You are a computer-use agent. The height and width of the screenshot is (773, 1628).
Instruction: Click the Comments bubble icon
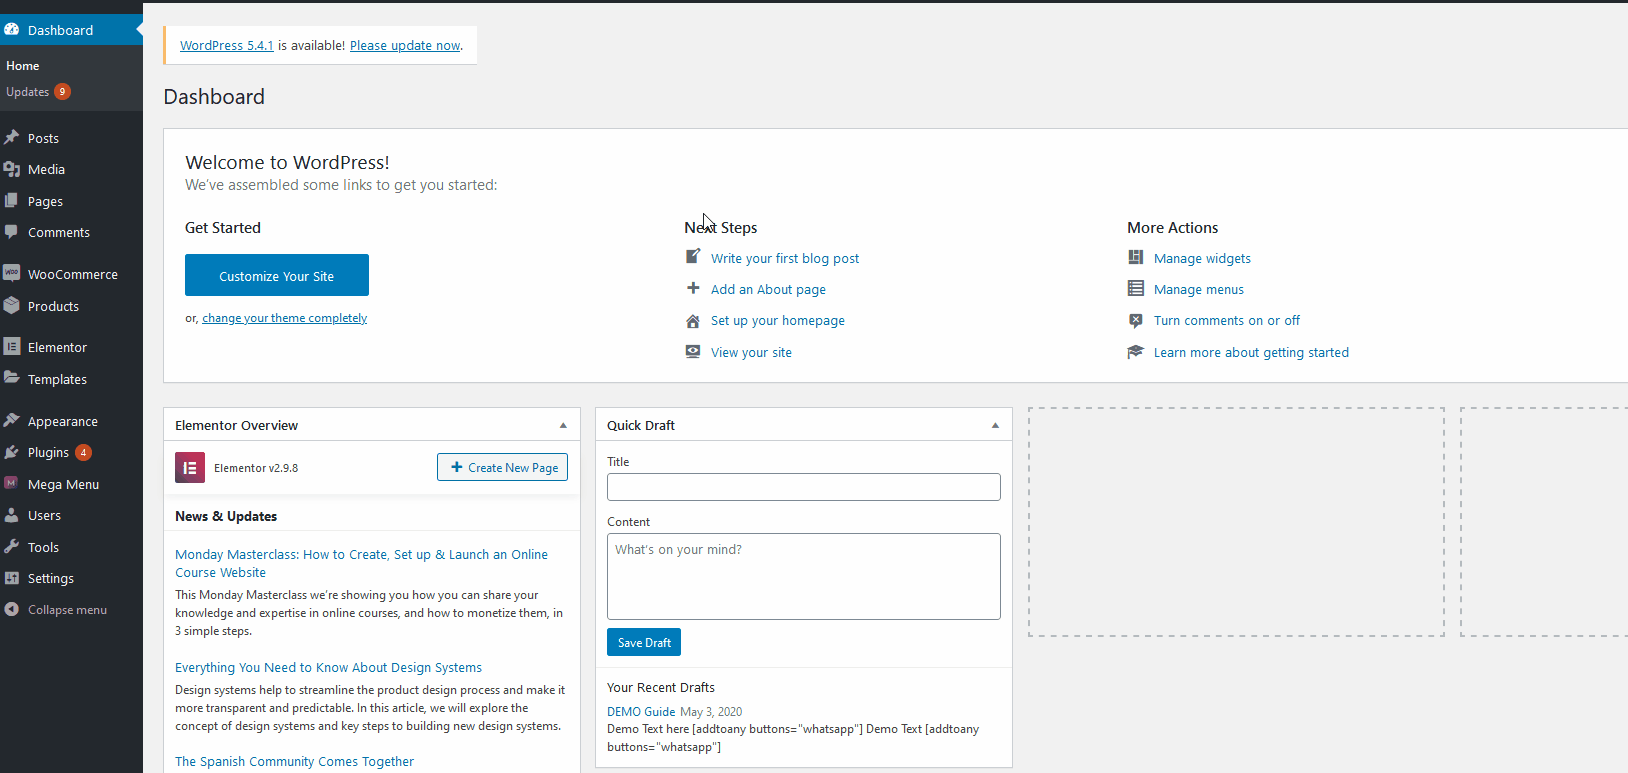[x=12, y=232]
